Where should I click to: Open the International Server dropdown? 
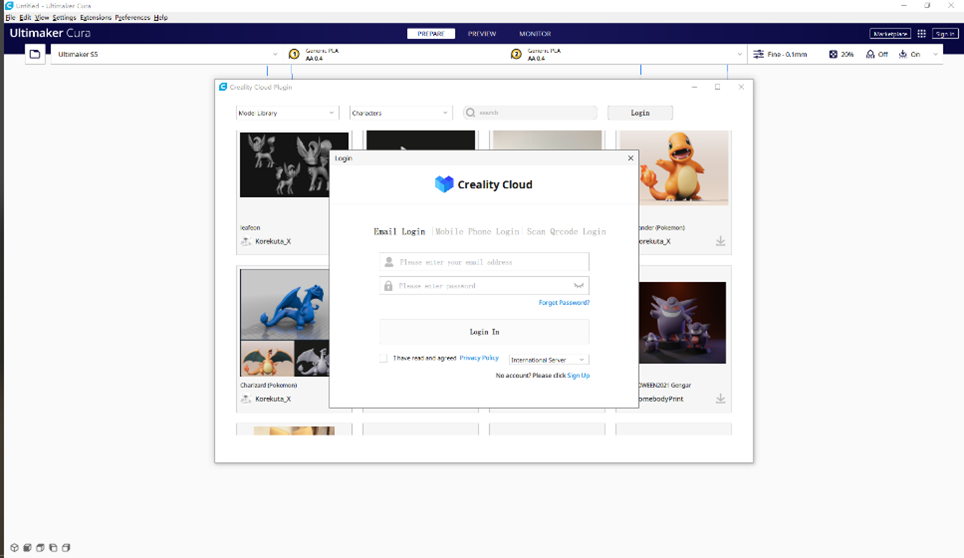pos(548,360)
